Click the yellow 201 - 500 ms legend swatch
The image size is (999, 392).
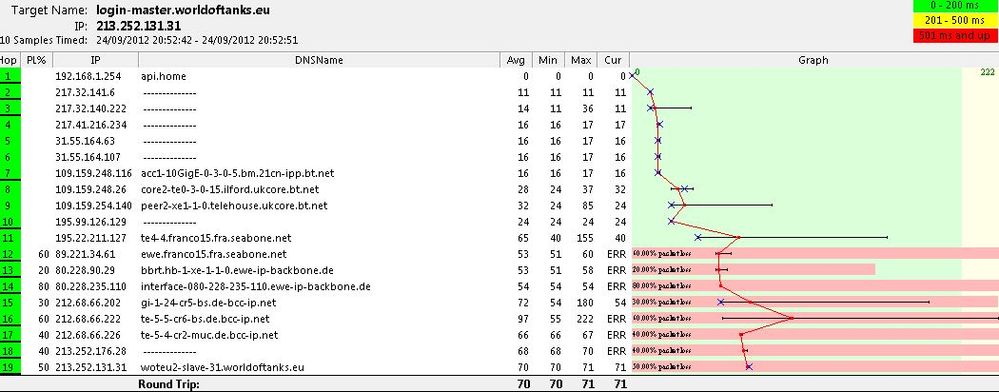[955, 21]
